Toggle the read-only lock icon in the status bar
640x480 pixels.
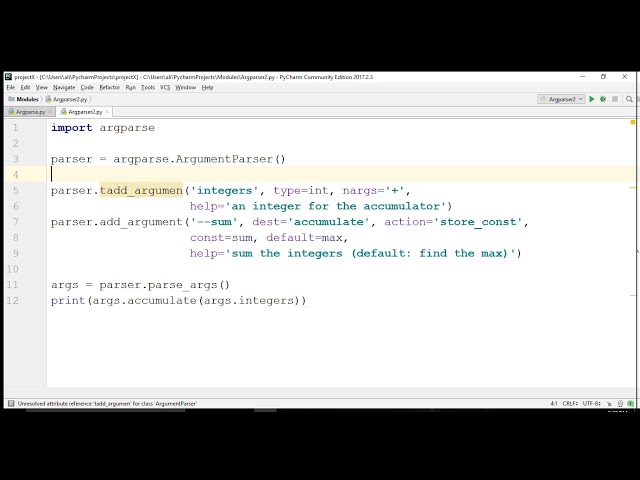point(609,404)
